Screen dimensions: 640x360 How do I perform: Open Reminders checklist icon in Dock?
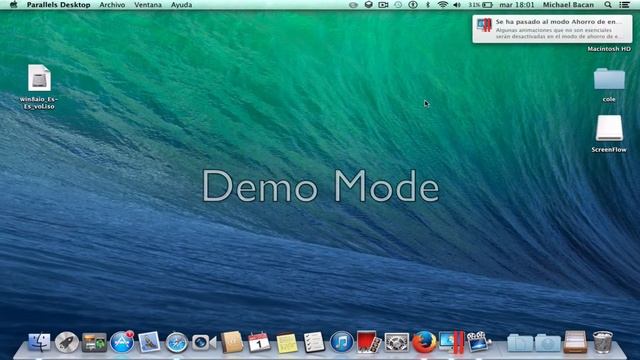tap(314, 342)
